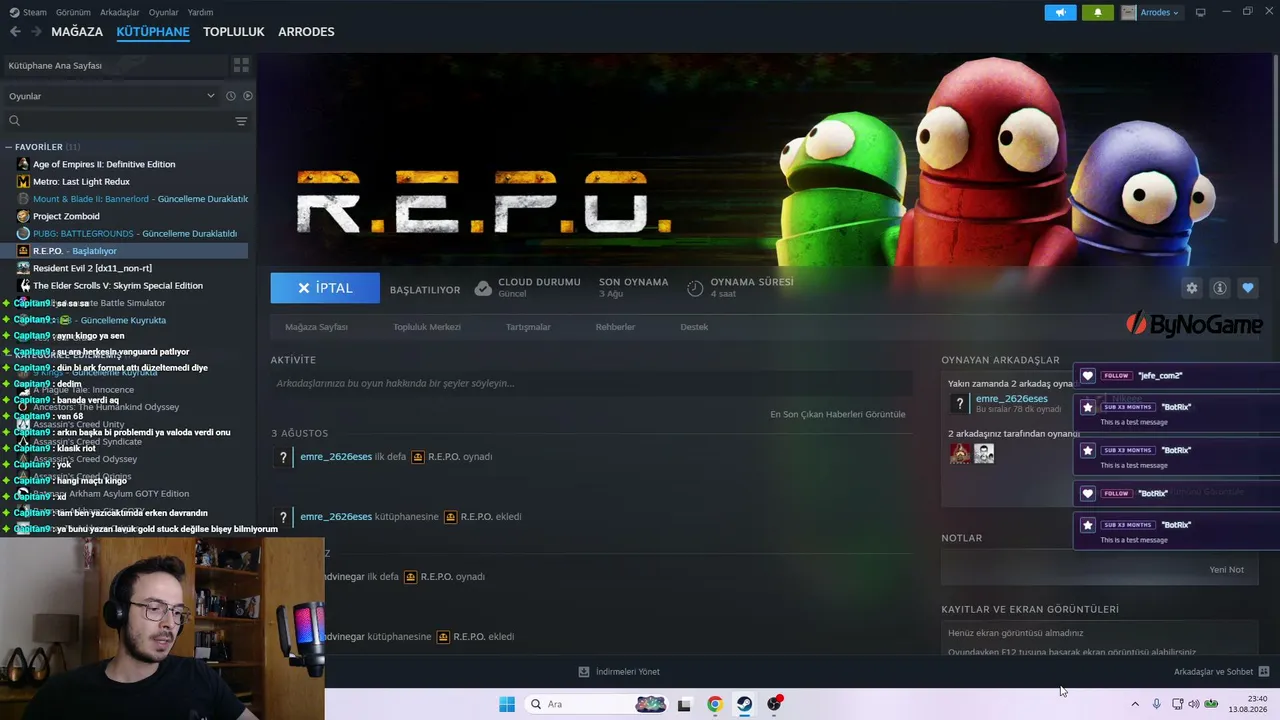Open the second friend avatar under players
The image size is (1280, 720).
tap(984, 453)
